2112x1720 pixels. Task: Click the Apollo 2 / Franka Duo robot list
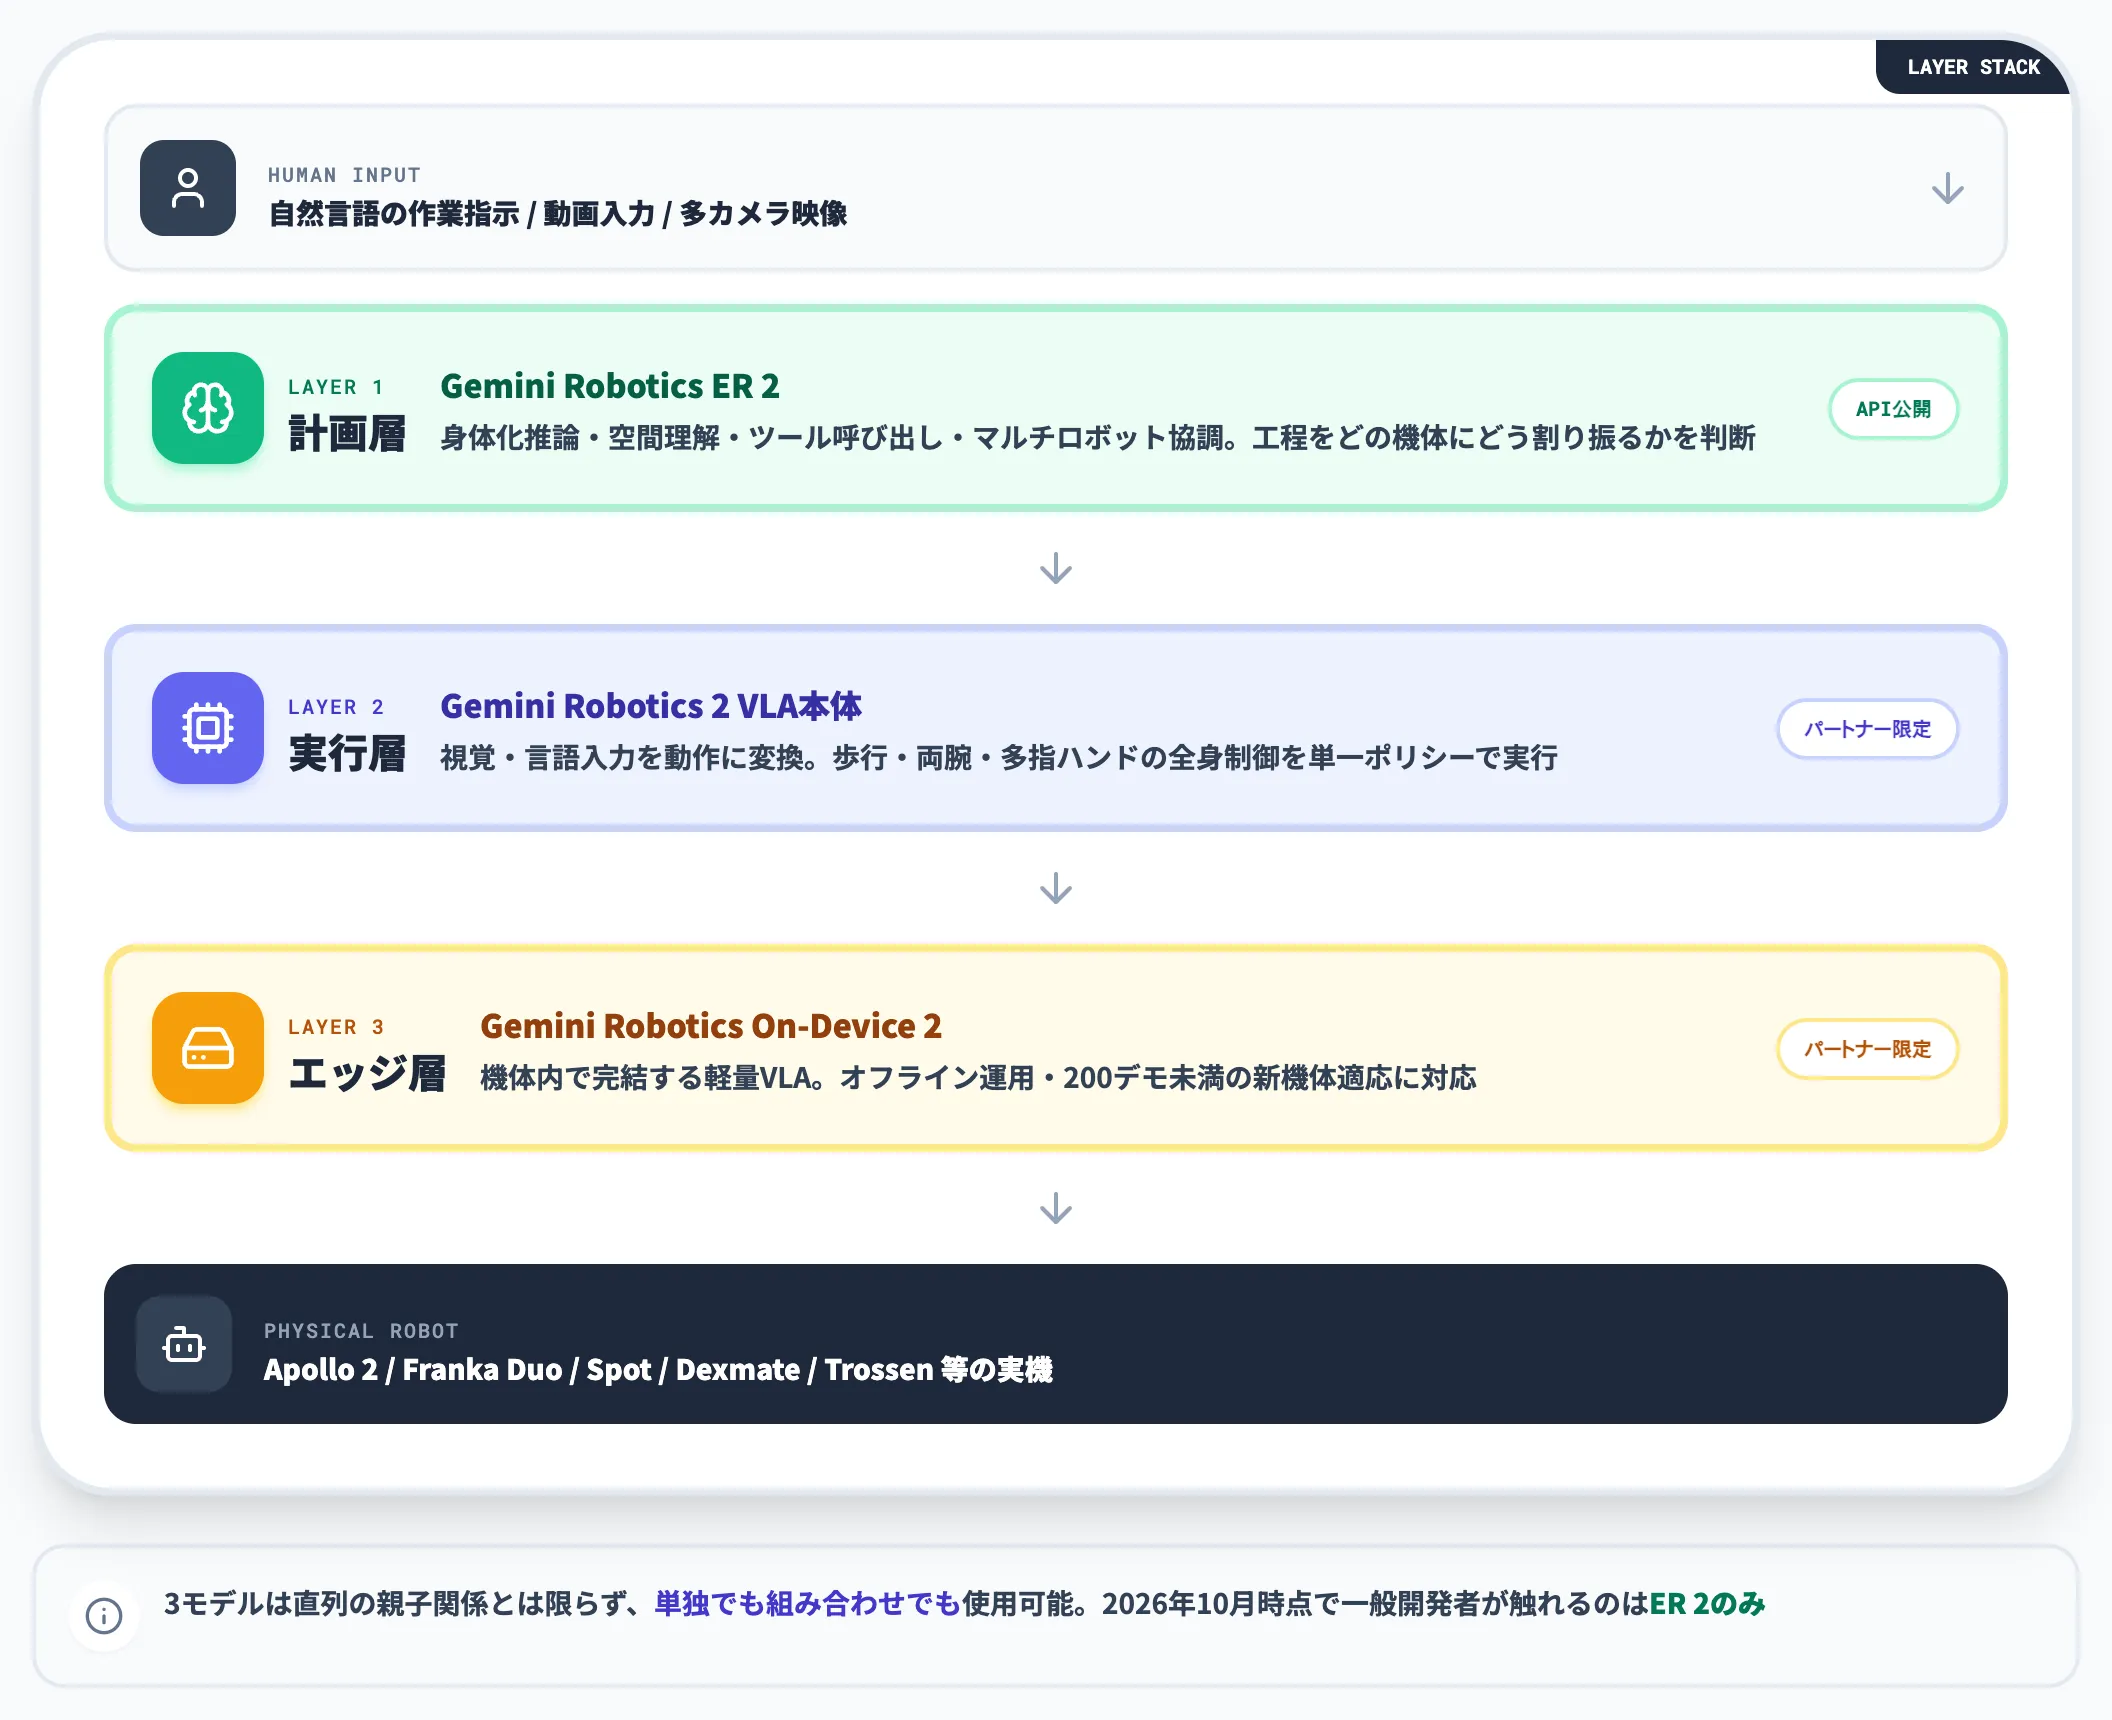pyautogui.click(x=658, y=1370)
